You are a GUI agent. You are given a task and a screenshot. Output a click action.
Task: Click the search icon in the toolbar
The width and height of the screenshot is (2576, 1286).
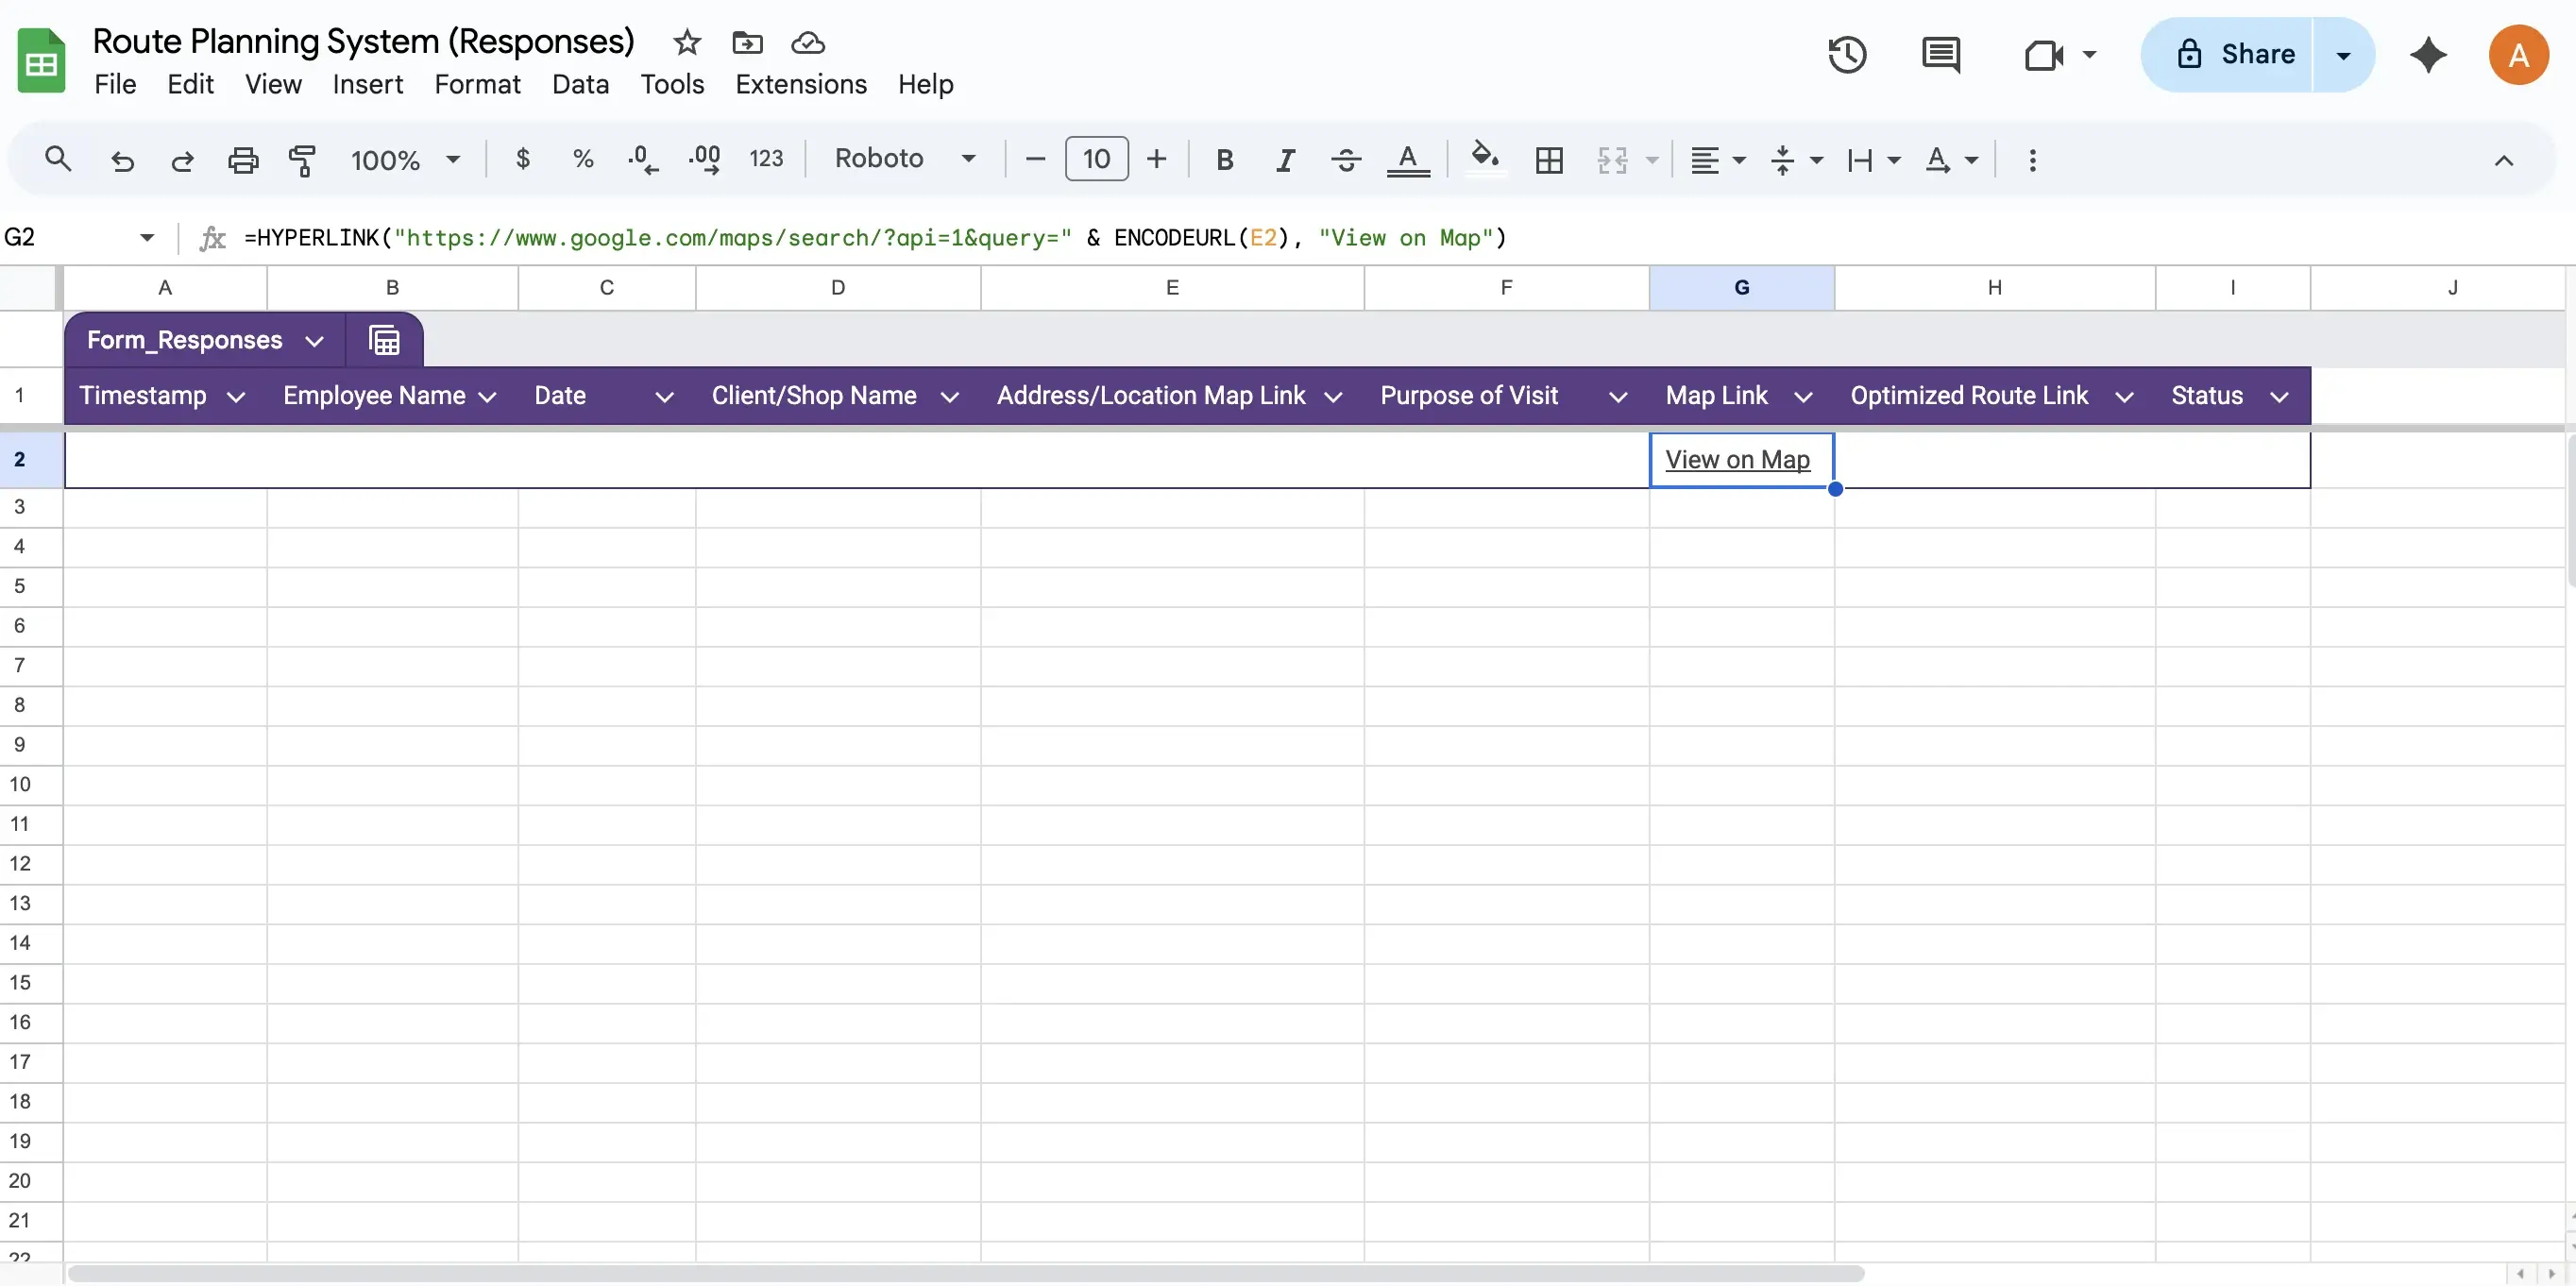point(58,159)
